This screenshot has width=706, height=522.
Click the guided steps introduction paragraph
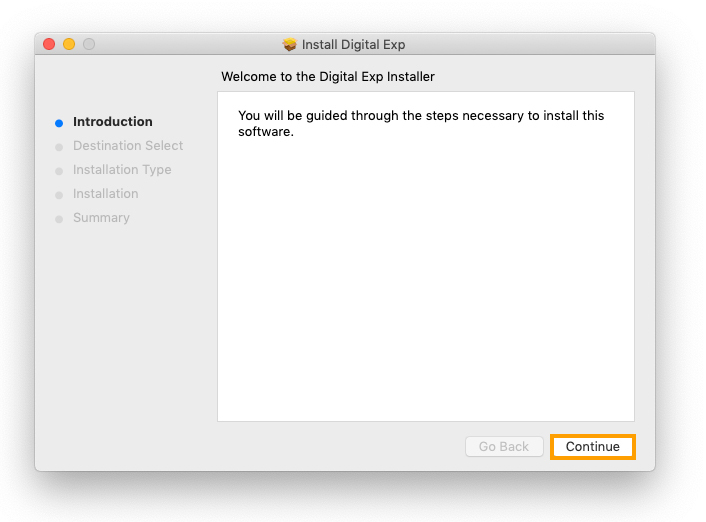(x=421, y=123)
